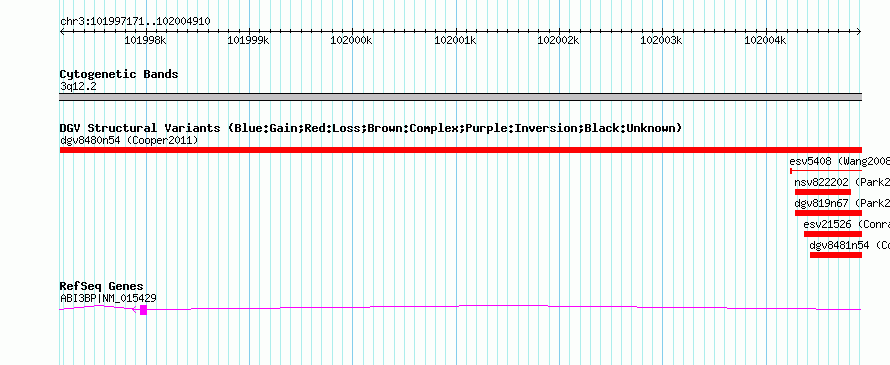The width and height of the screenshot is (890, 365).
Task: Click the left arrowhead of the ruler
Action: pyautogui.click(x=62, y=32)
